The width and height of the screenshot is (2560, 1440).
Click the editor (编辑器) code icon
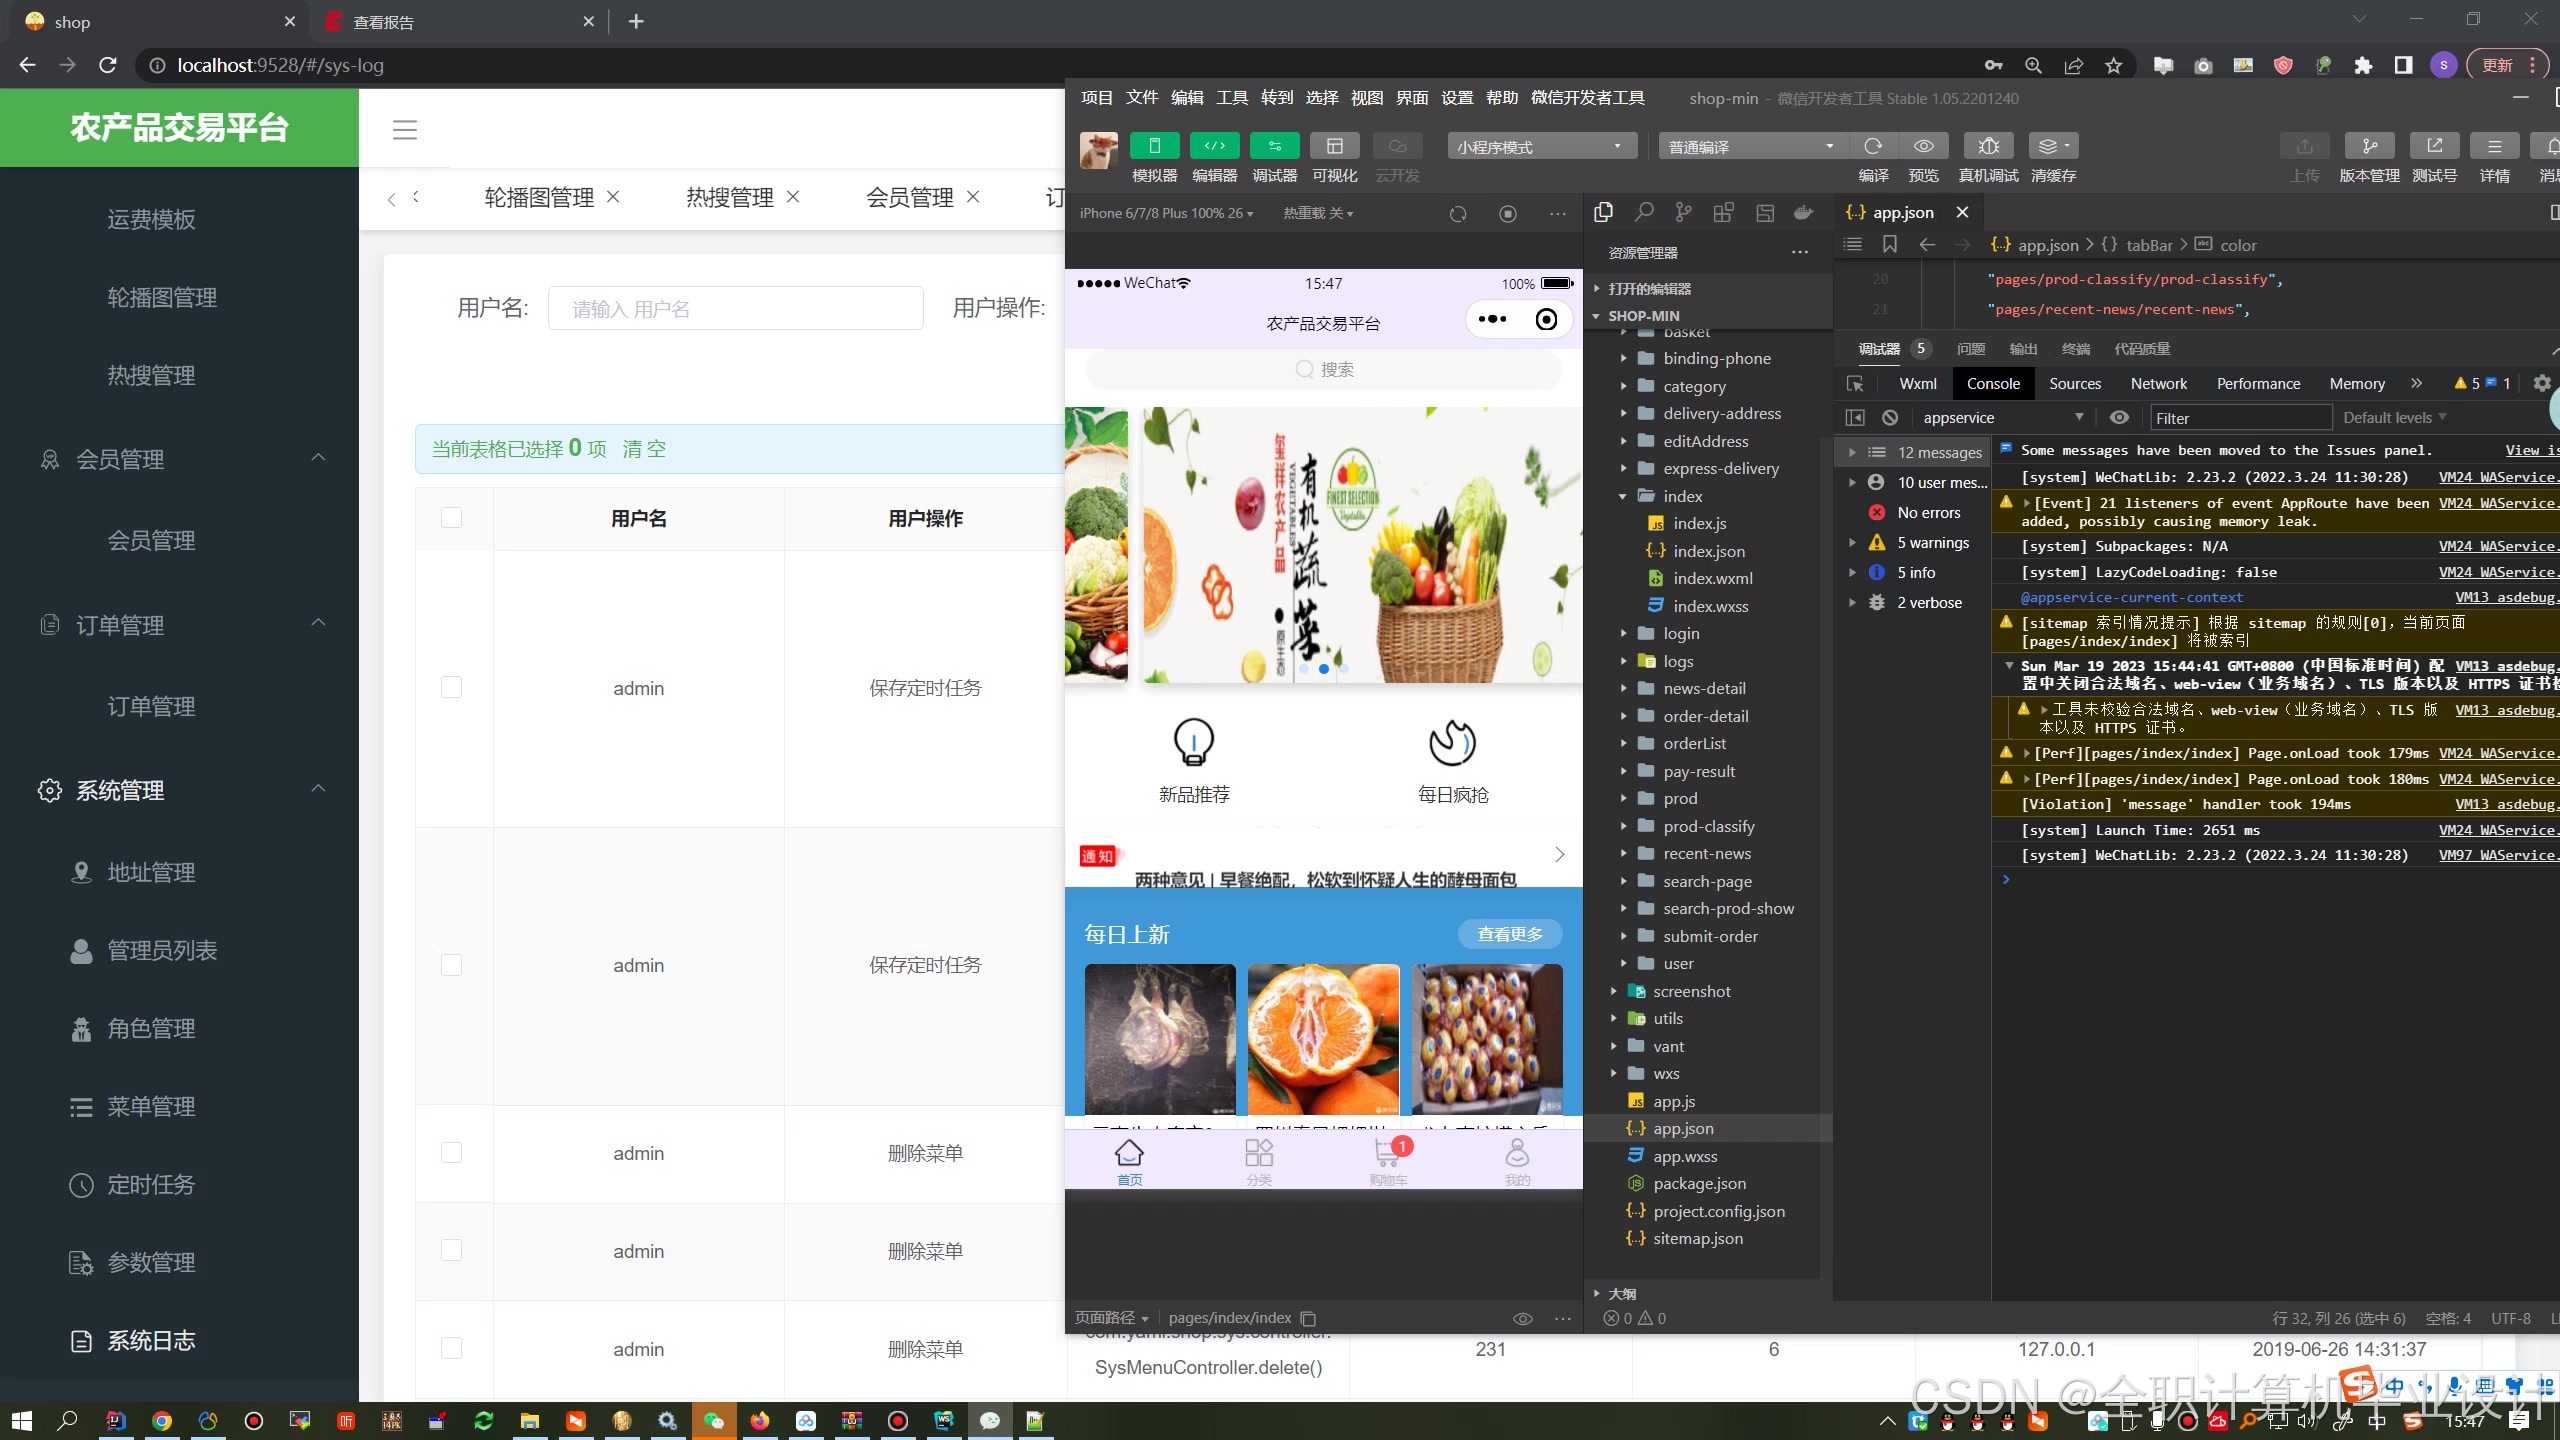[x=1214, y=146]
